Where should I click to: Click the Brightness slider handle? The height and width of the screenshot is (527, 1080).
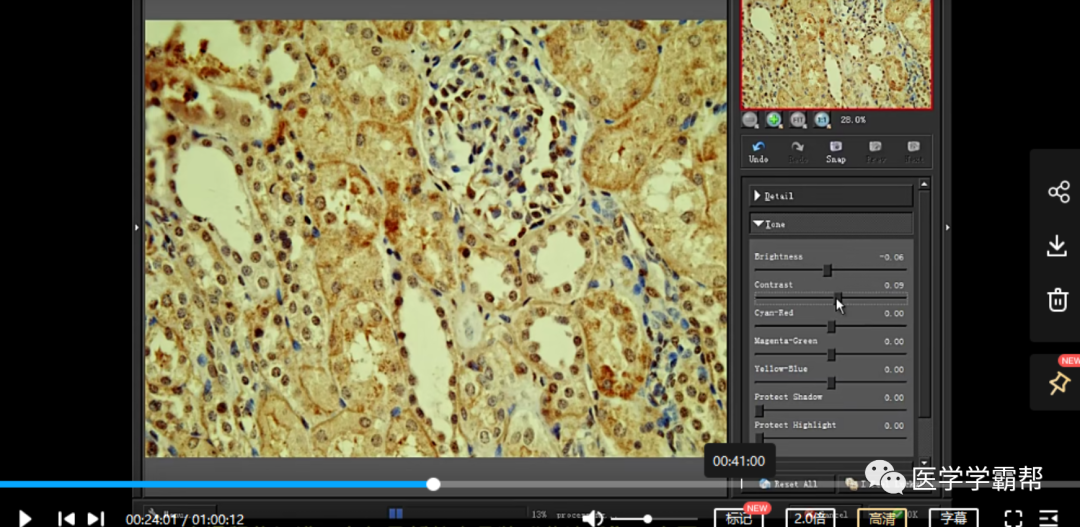click(x=828, y=270)
